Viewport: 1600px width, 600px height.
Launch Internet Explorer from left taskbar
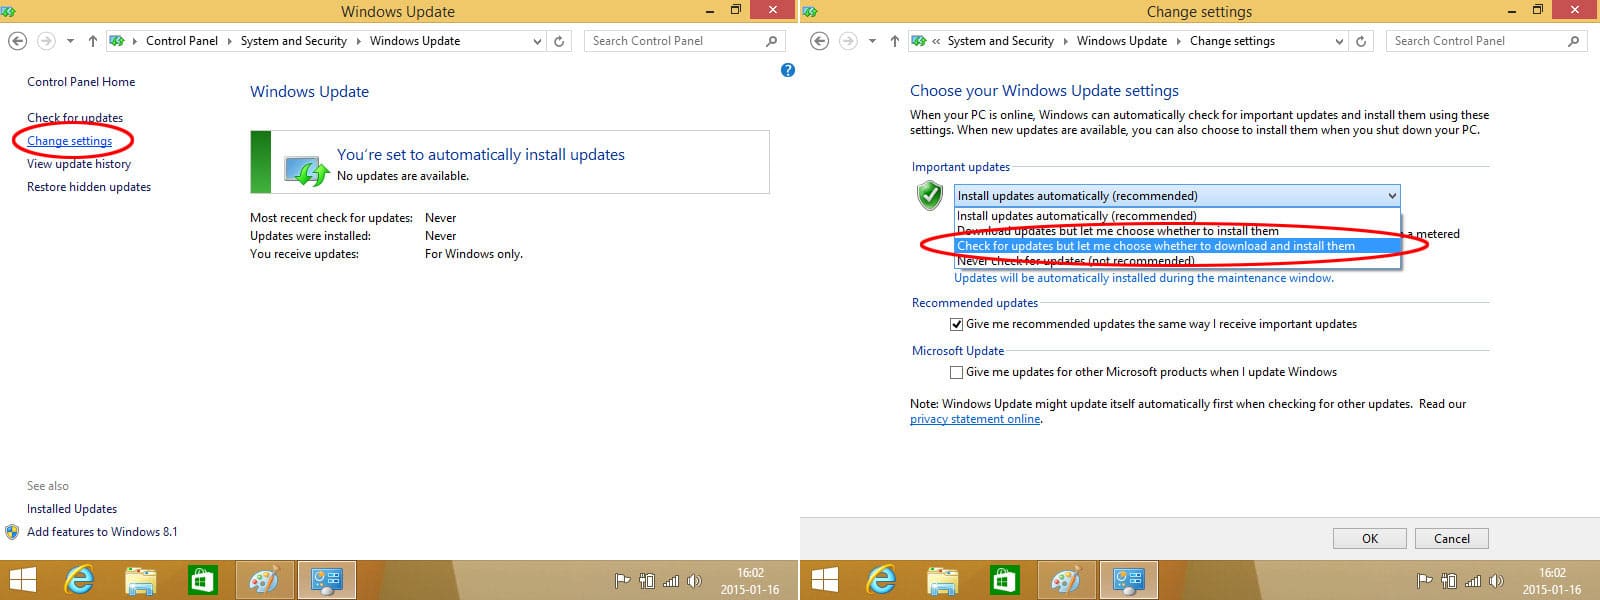(x=80, y=580)
